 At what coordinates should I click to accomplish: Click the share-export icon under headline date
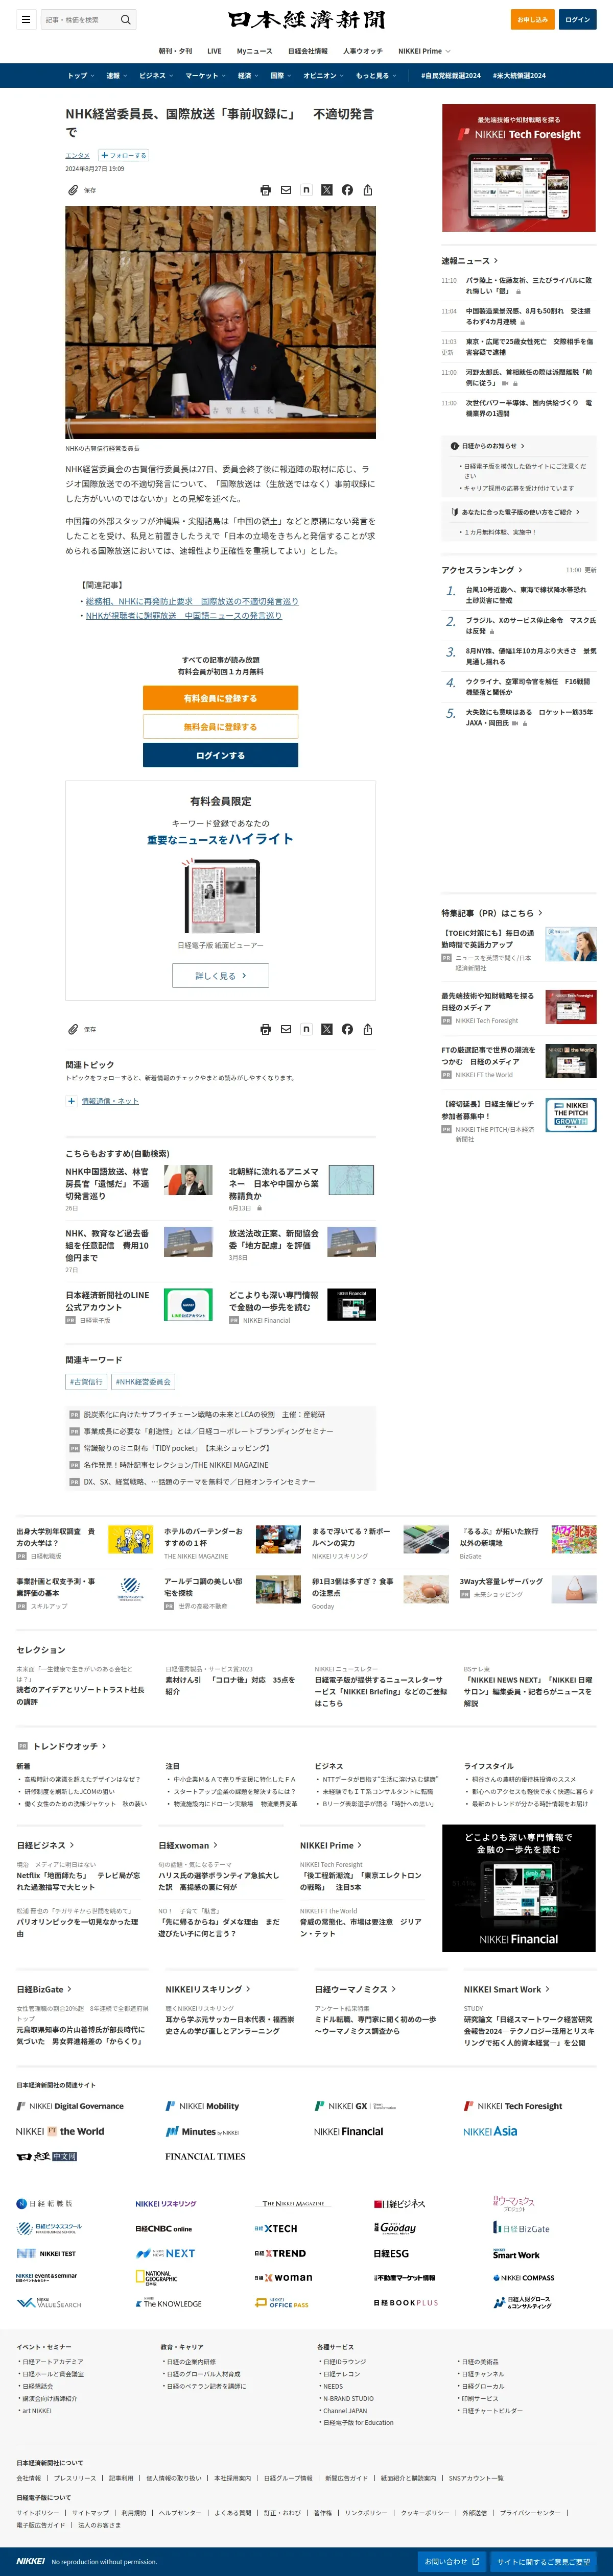(368, 190)
